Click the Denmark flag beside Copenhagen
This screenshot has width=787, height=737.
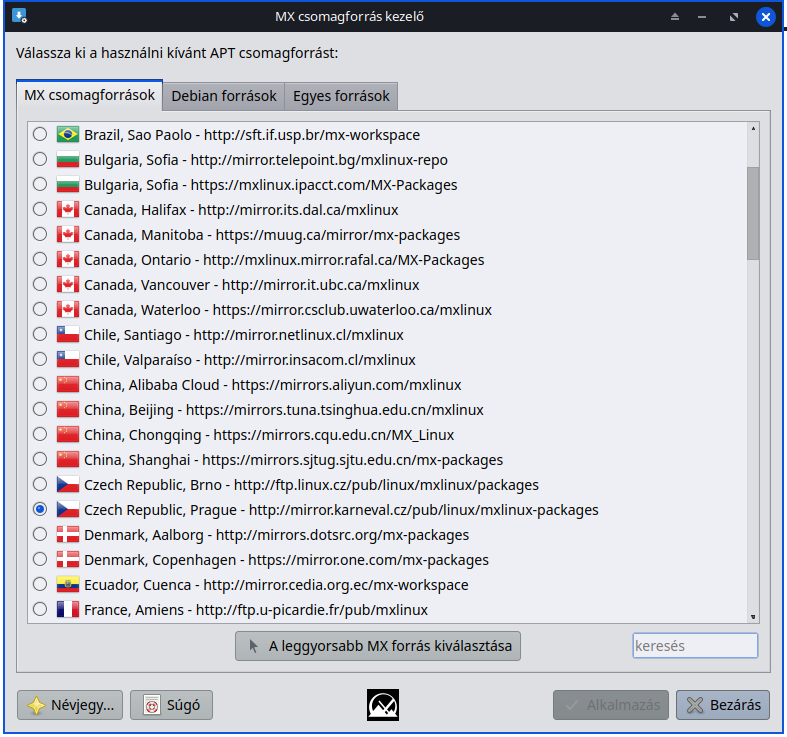click(x=68, y=559)
